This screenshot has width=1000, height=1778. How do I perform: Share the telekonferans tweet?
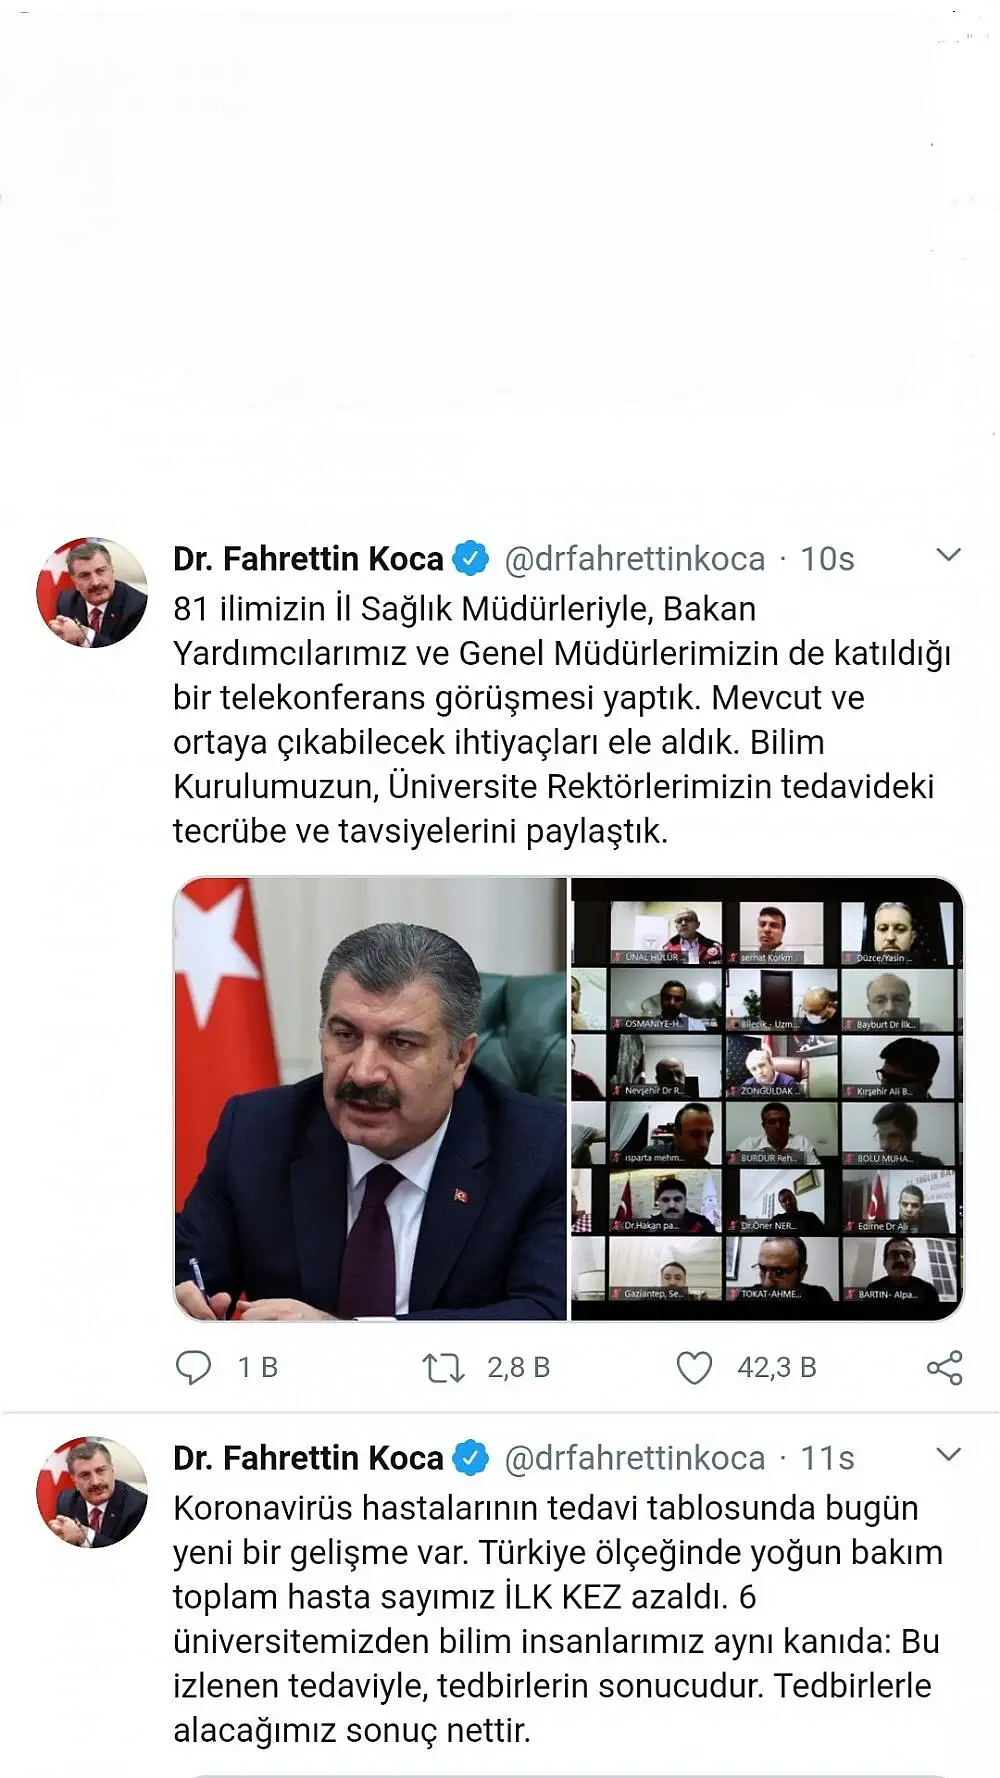click(944, 1367)
